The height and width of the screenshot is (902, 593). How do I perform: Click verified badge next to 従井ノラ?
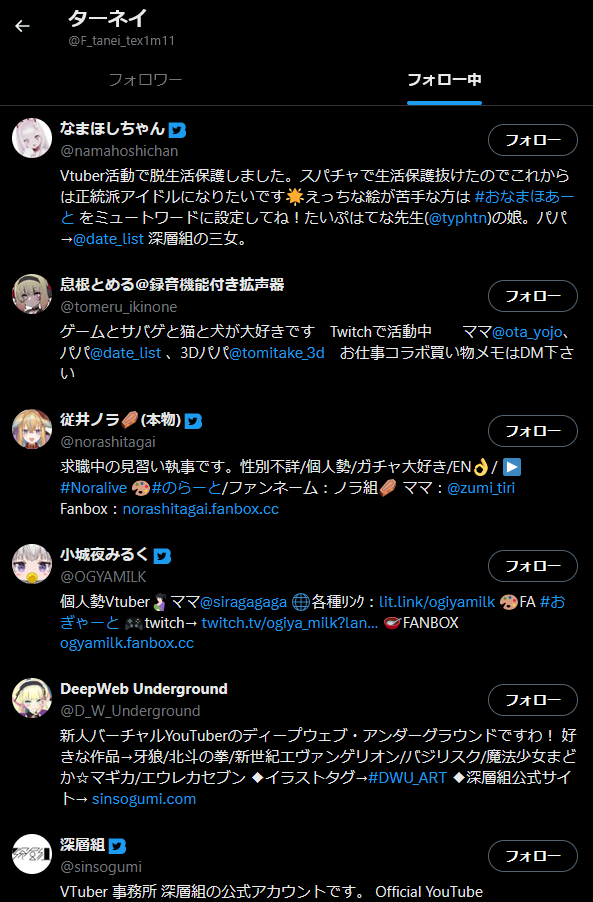194,421
